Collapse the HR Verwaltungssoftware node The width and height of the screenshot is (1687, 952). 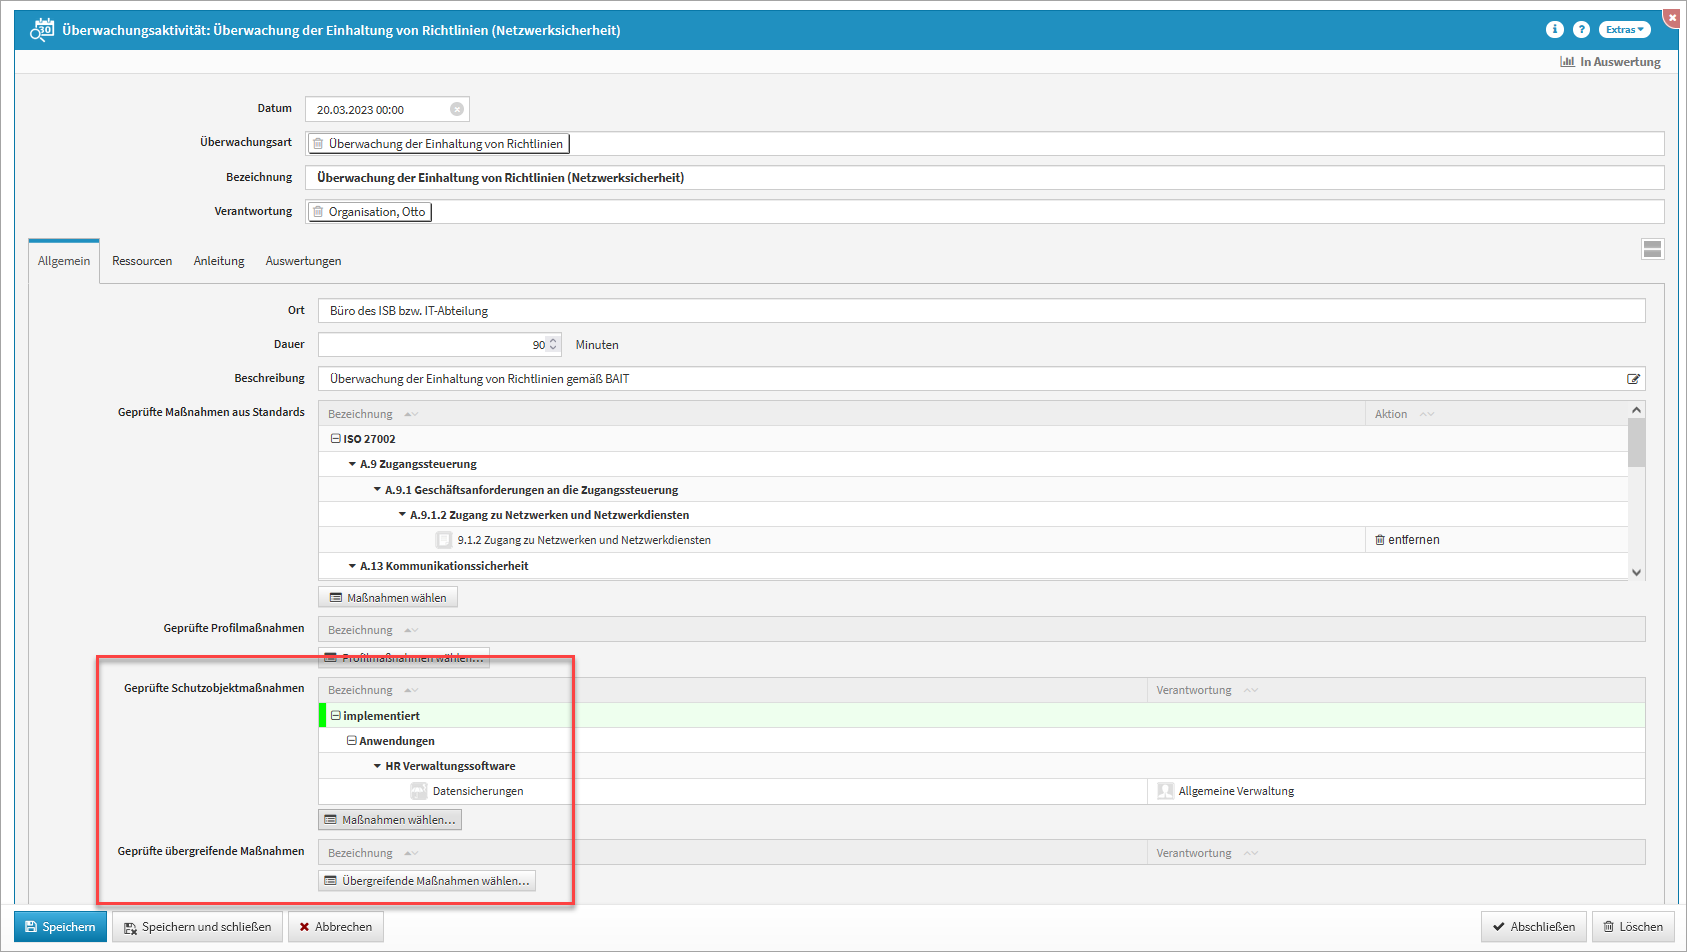pyautogui.click(x=377, y=766)
